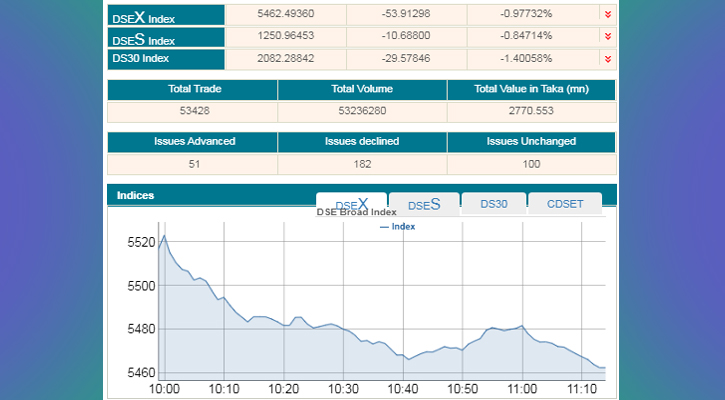
Task: Toggle the Index series legend in the chart
Action: pyautogui.click(x=397, y=227)
